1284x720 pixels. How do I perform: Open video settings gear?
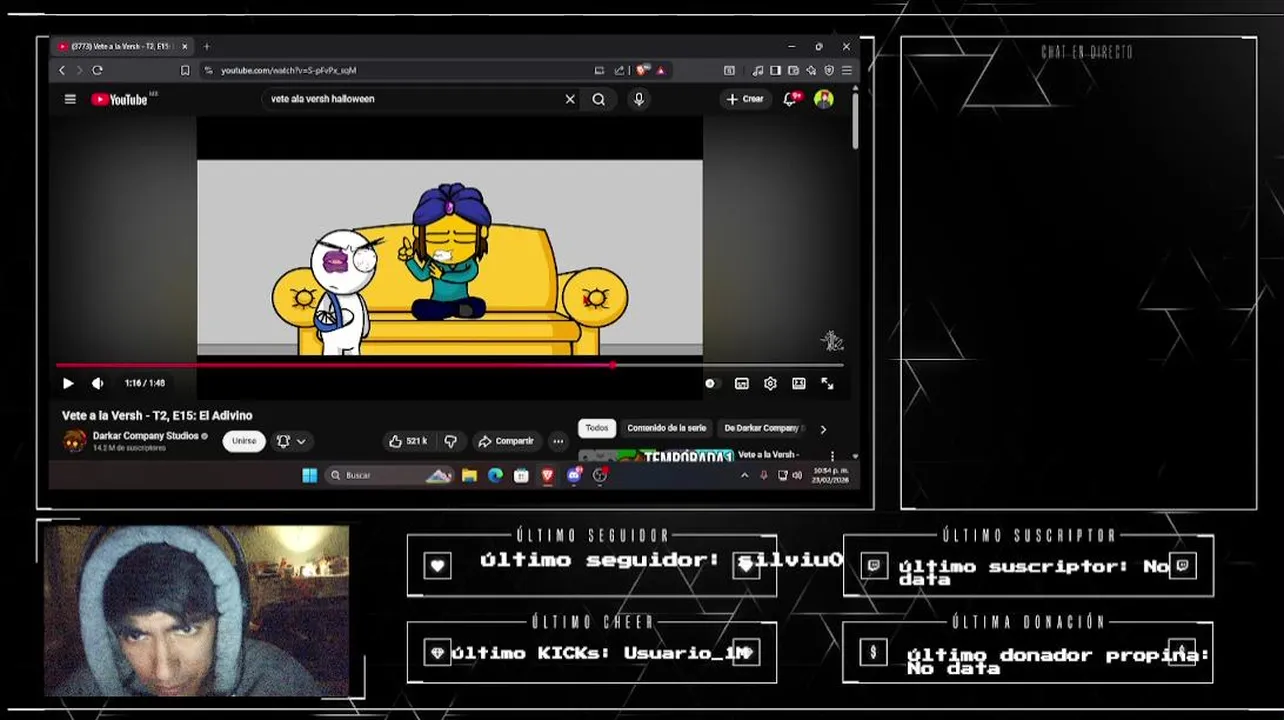coord(770,383)
